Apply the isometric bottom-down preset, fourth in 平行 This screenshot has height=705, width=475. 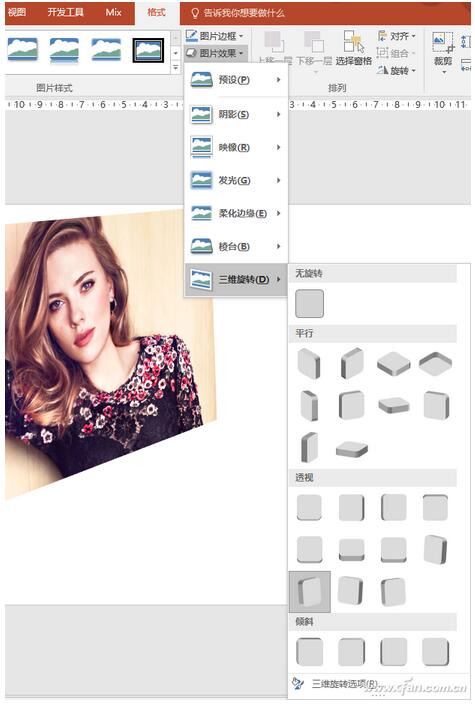(435, 363)
